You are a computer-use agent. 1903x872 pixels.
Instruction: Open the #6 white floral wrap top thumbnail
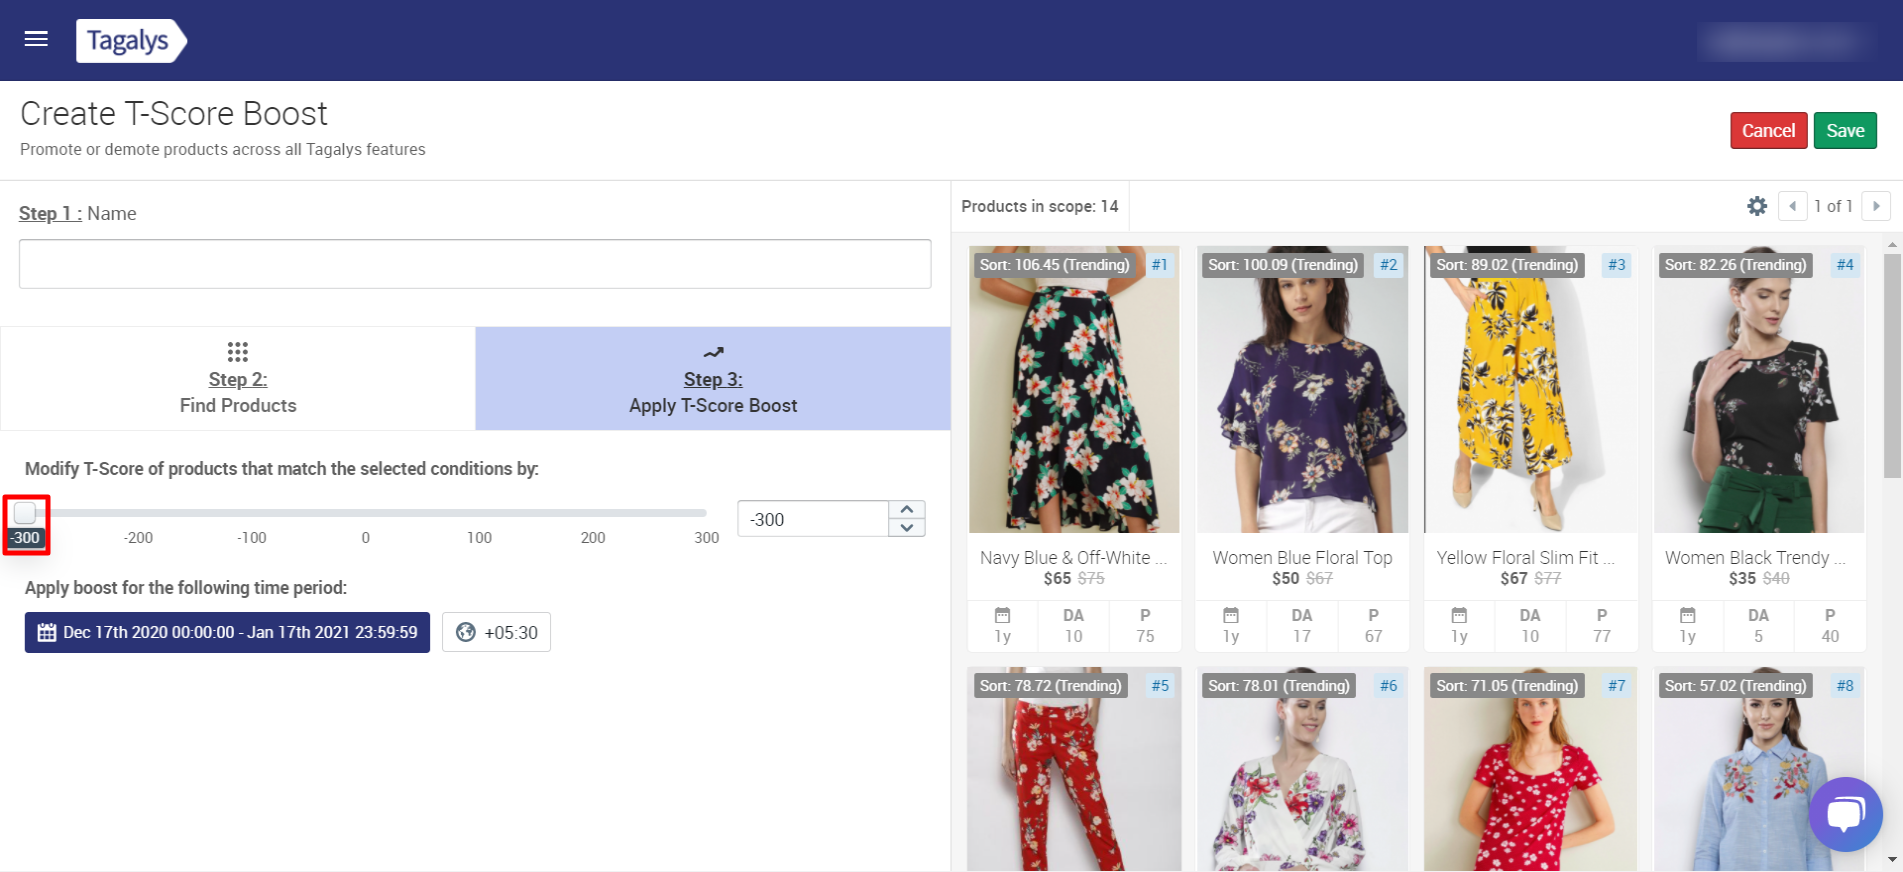click(x=1302, y=770)
